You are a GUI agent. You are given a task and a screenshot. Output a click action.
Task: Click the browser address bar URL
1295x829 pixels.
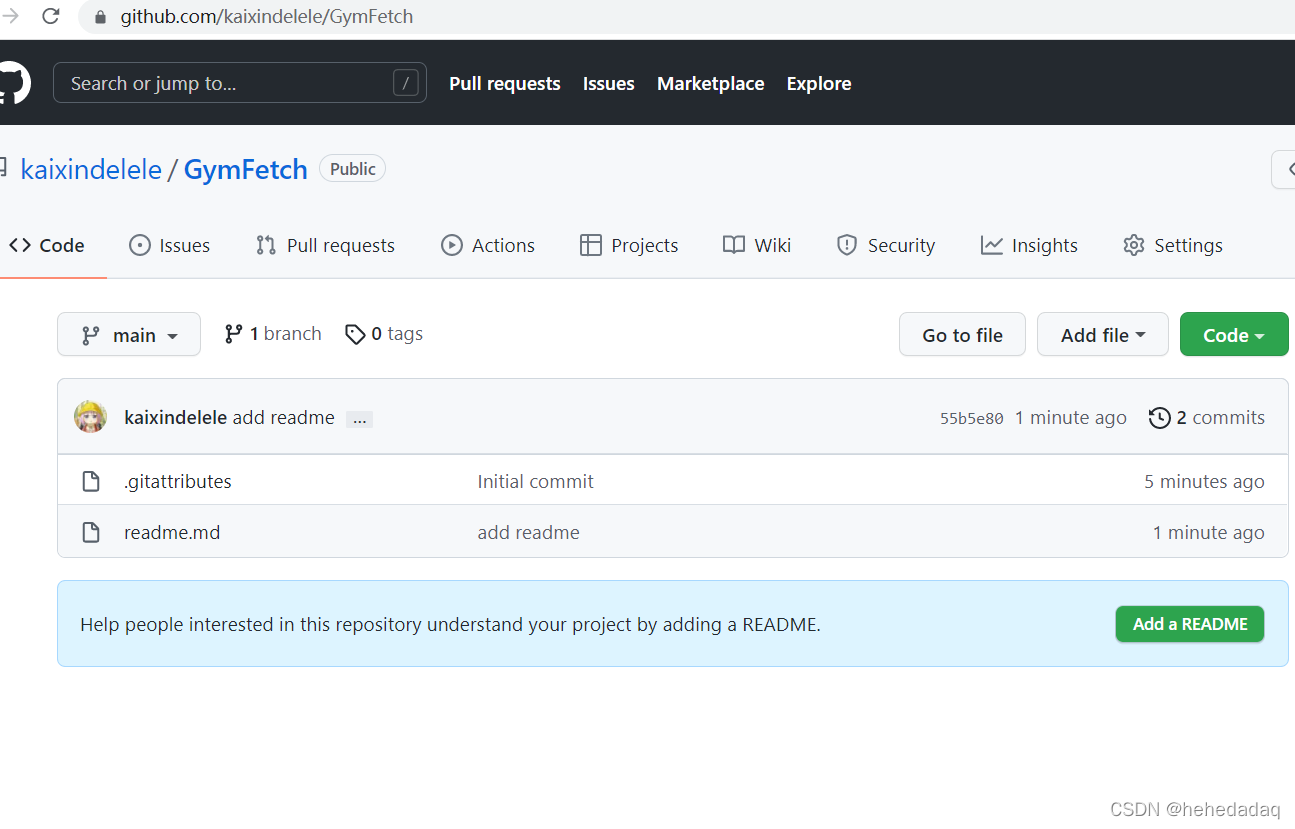(x=267, y=17)
